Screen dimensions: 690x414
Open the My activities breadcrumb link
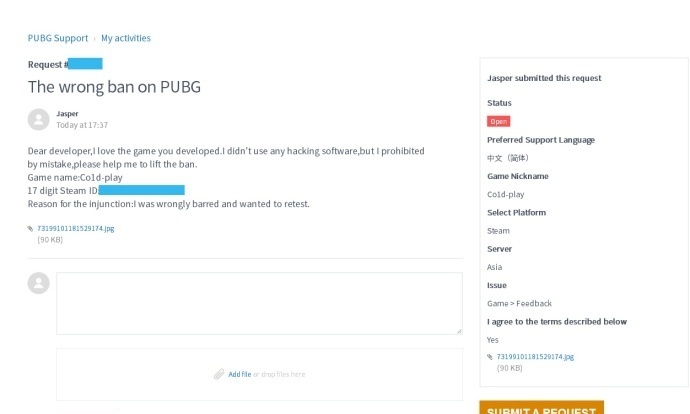click(x=126, y=39)
